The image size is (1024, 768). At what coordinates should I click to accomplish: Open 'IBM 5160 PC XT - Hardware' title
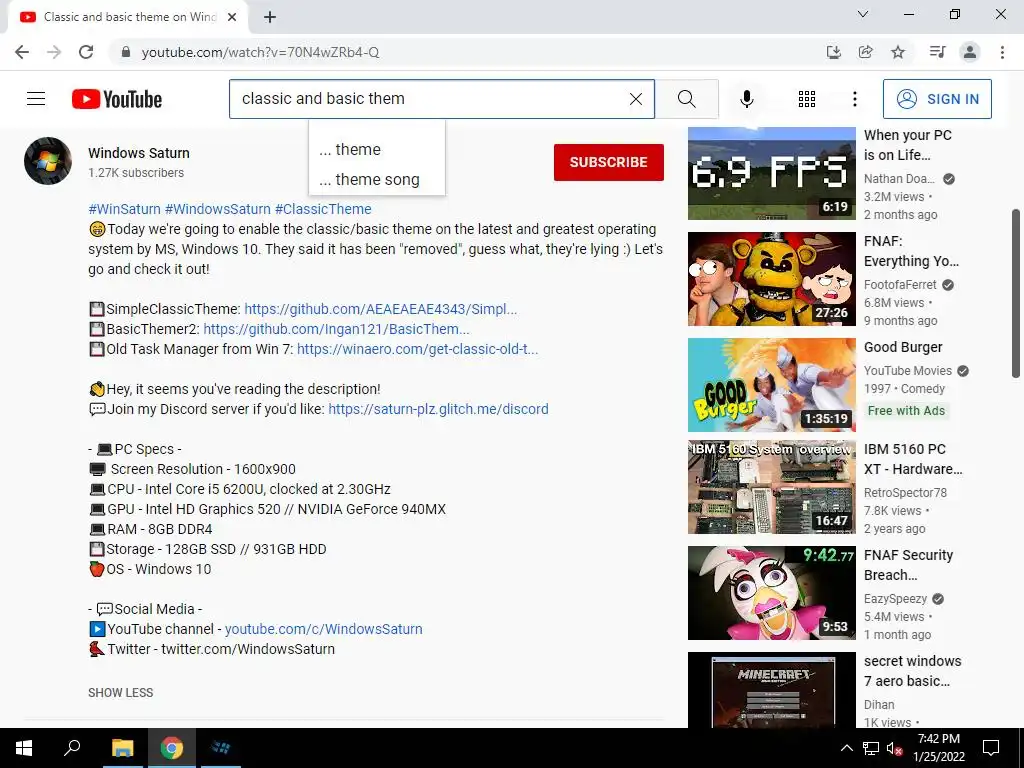coord(913,459)
